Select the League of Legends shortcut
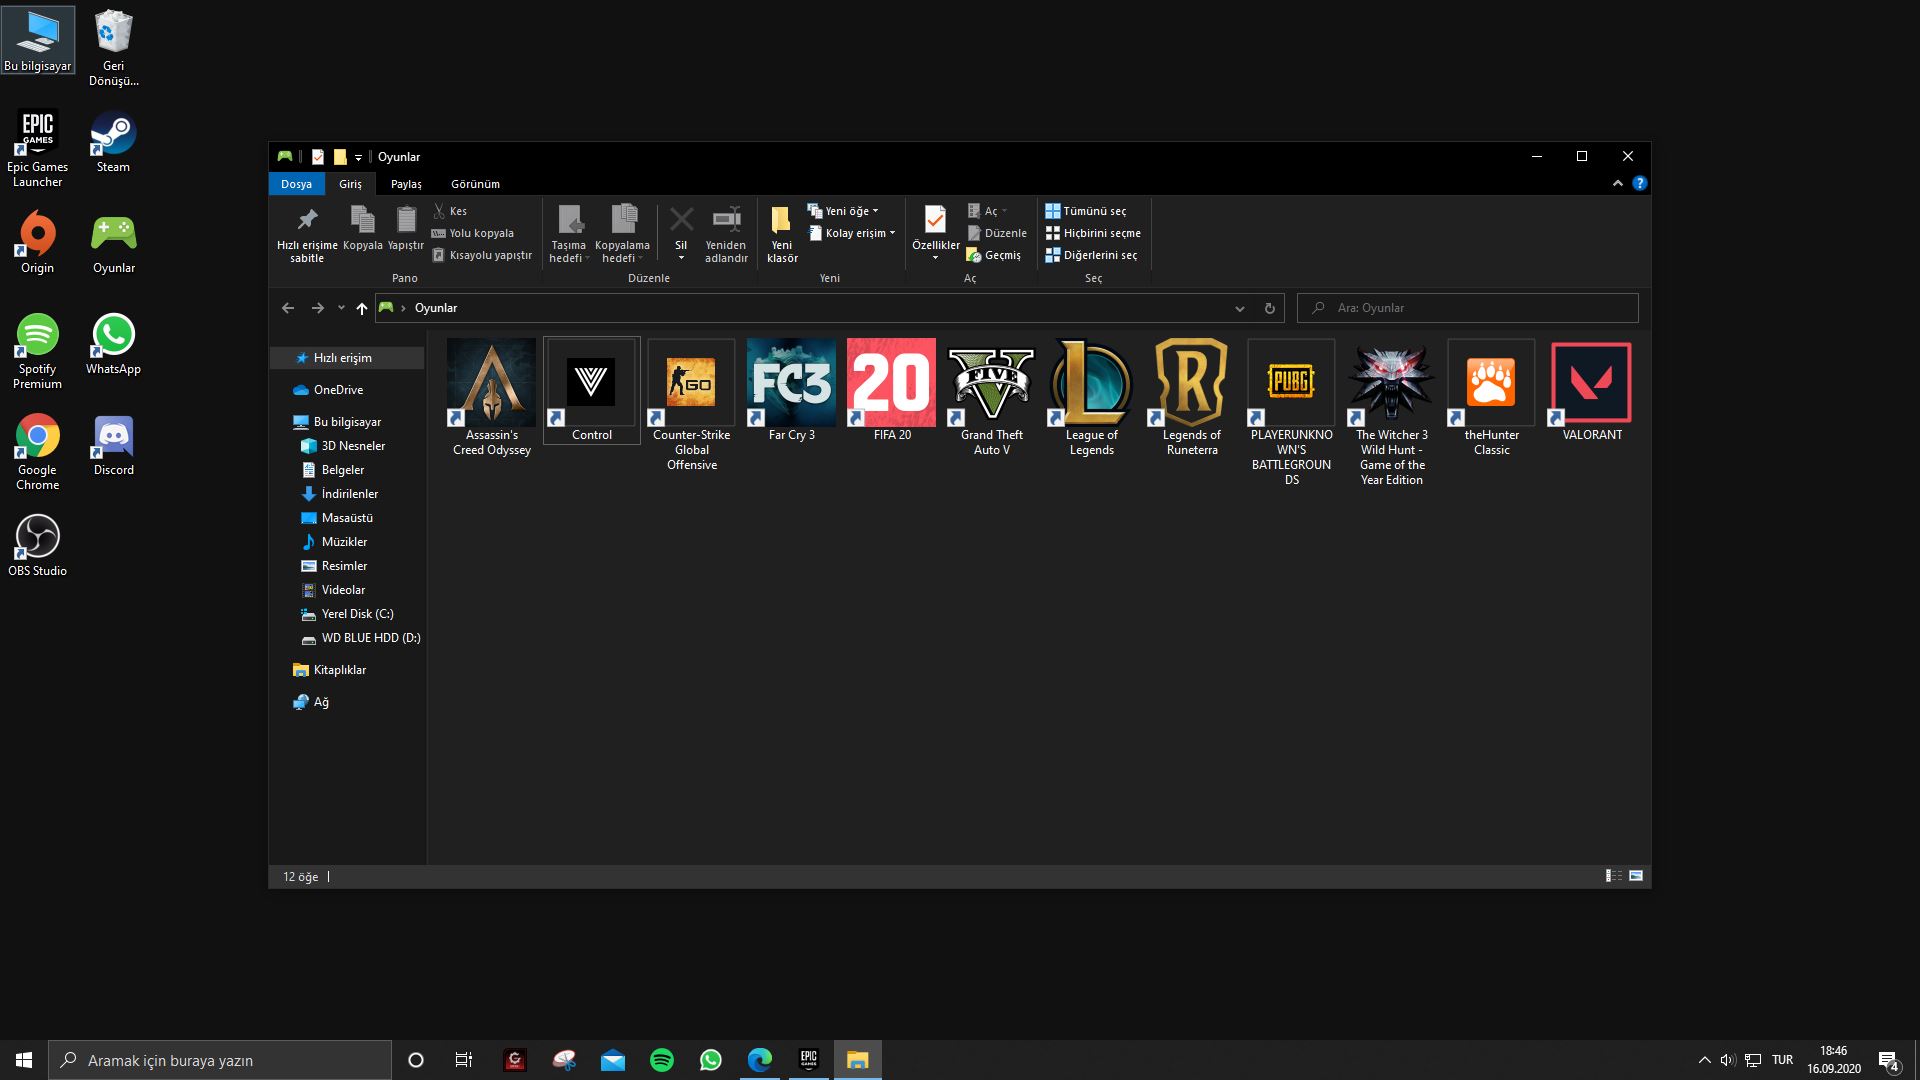The height and width of the screenshot is (1080, 1920). tap(1091, 398)
